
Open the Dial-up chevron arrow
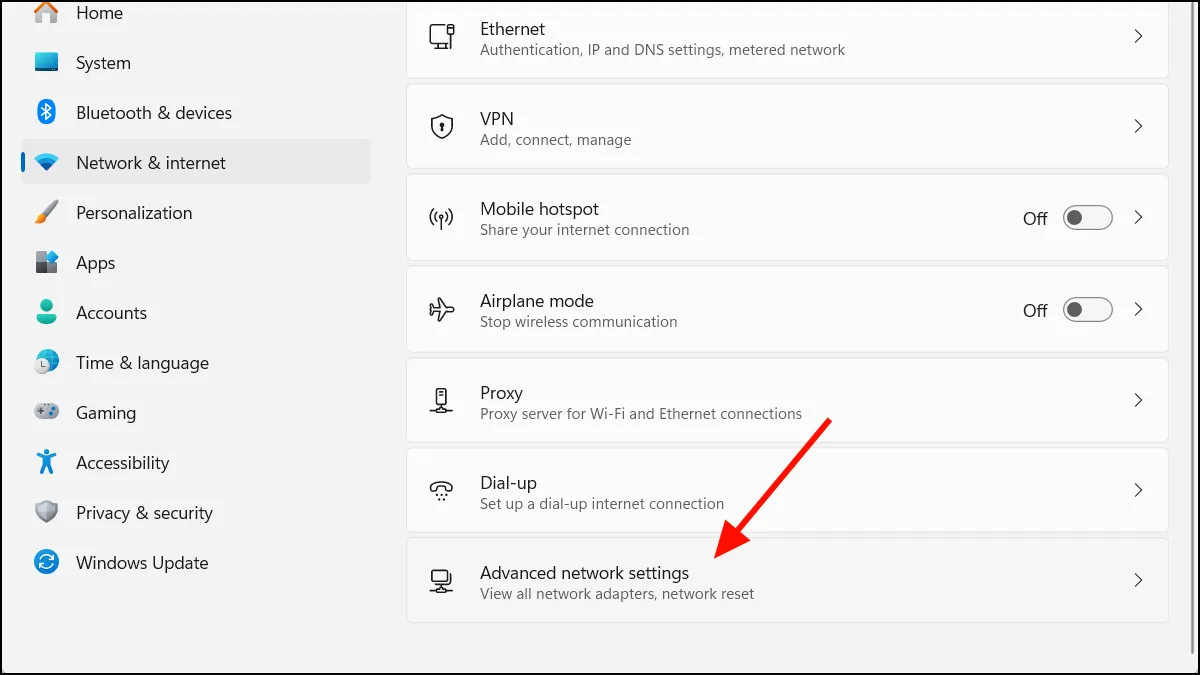point(1138,490)
